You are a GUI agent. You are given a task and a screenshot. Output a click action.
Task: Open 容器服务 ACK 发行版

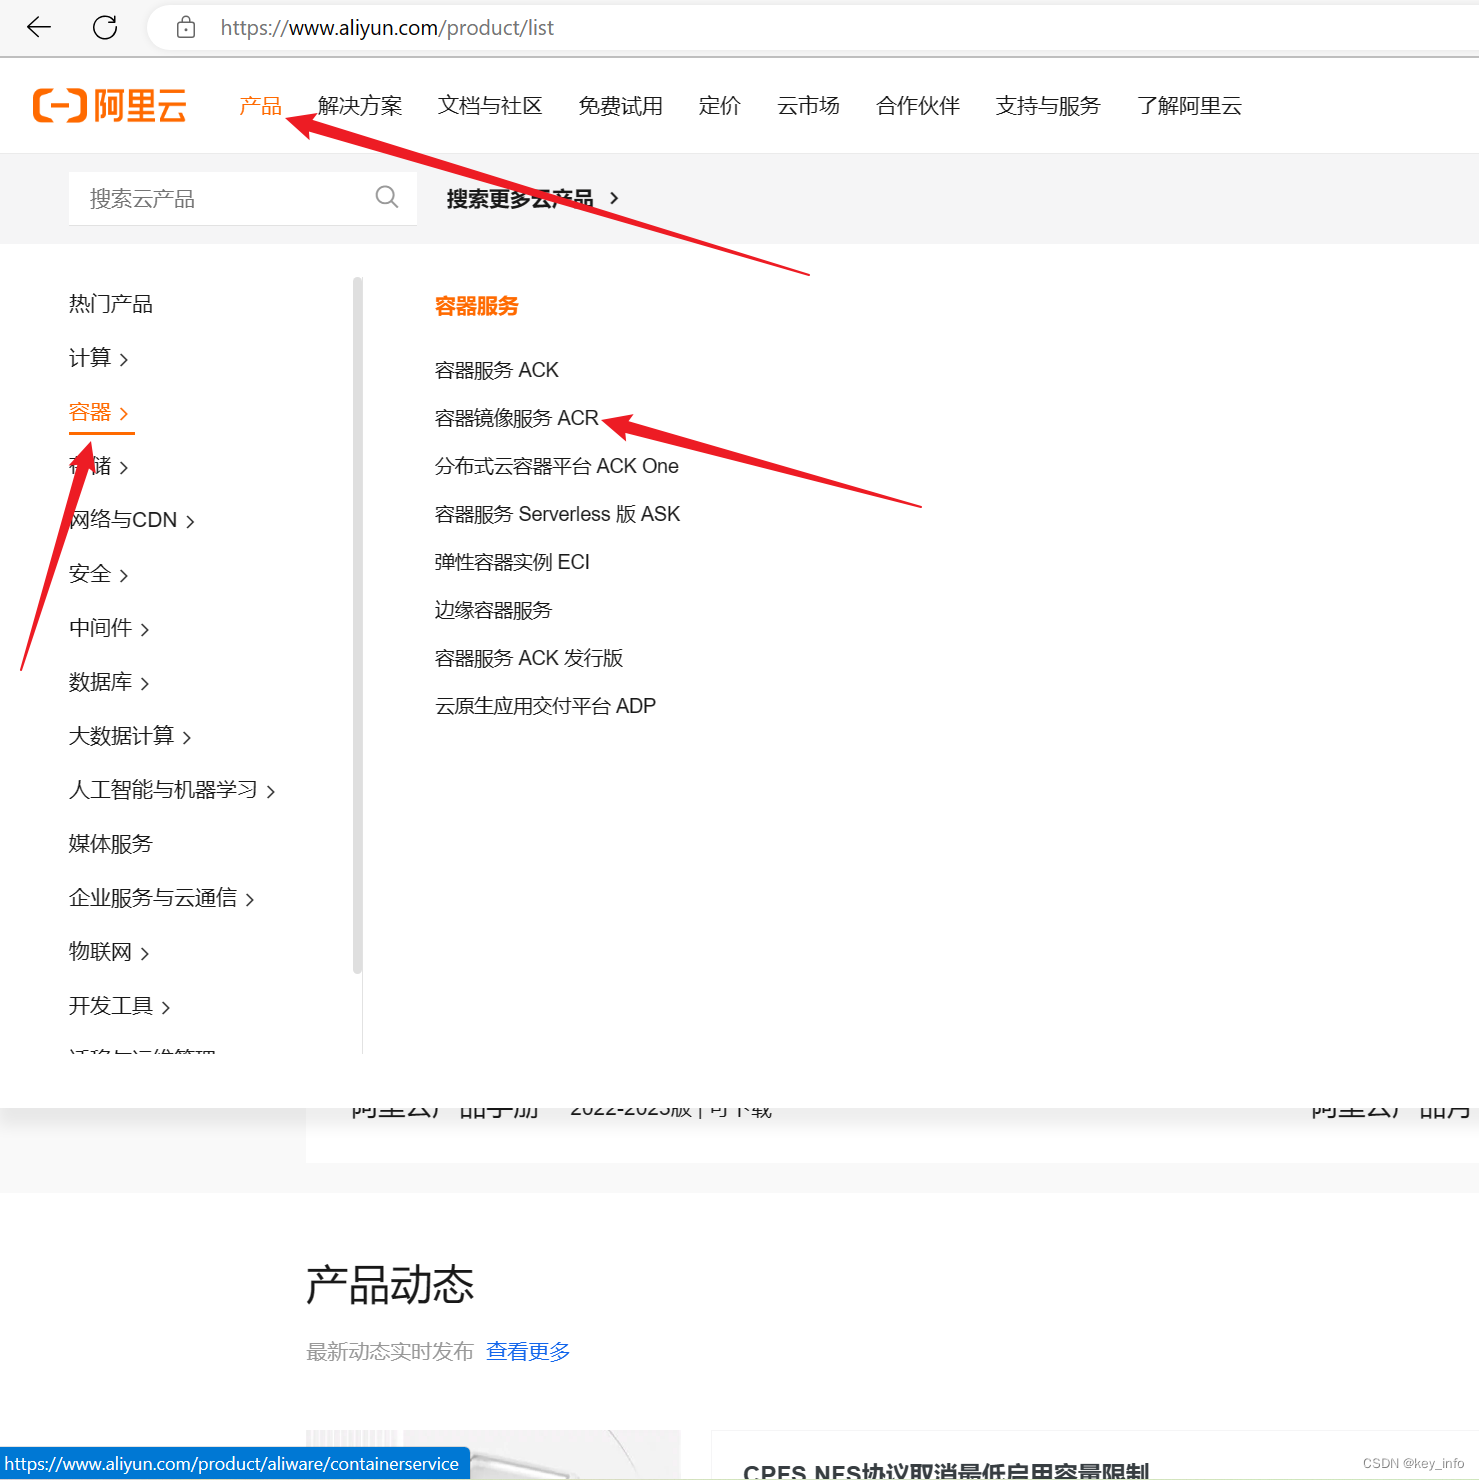pyautogui.click(x=529, y=658)
